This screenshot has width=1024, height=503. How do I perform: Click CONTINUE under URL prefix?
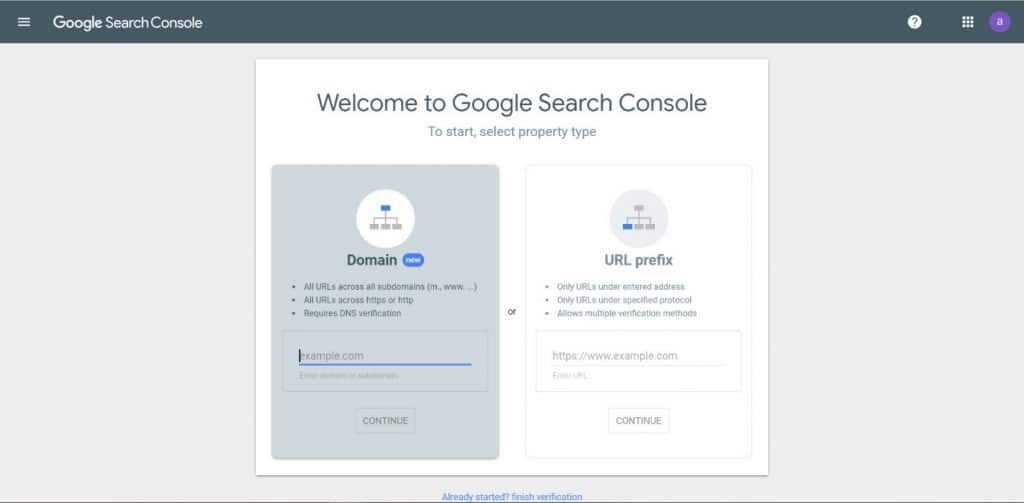[x=639, y=421]
